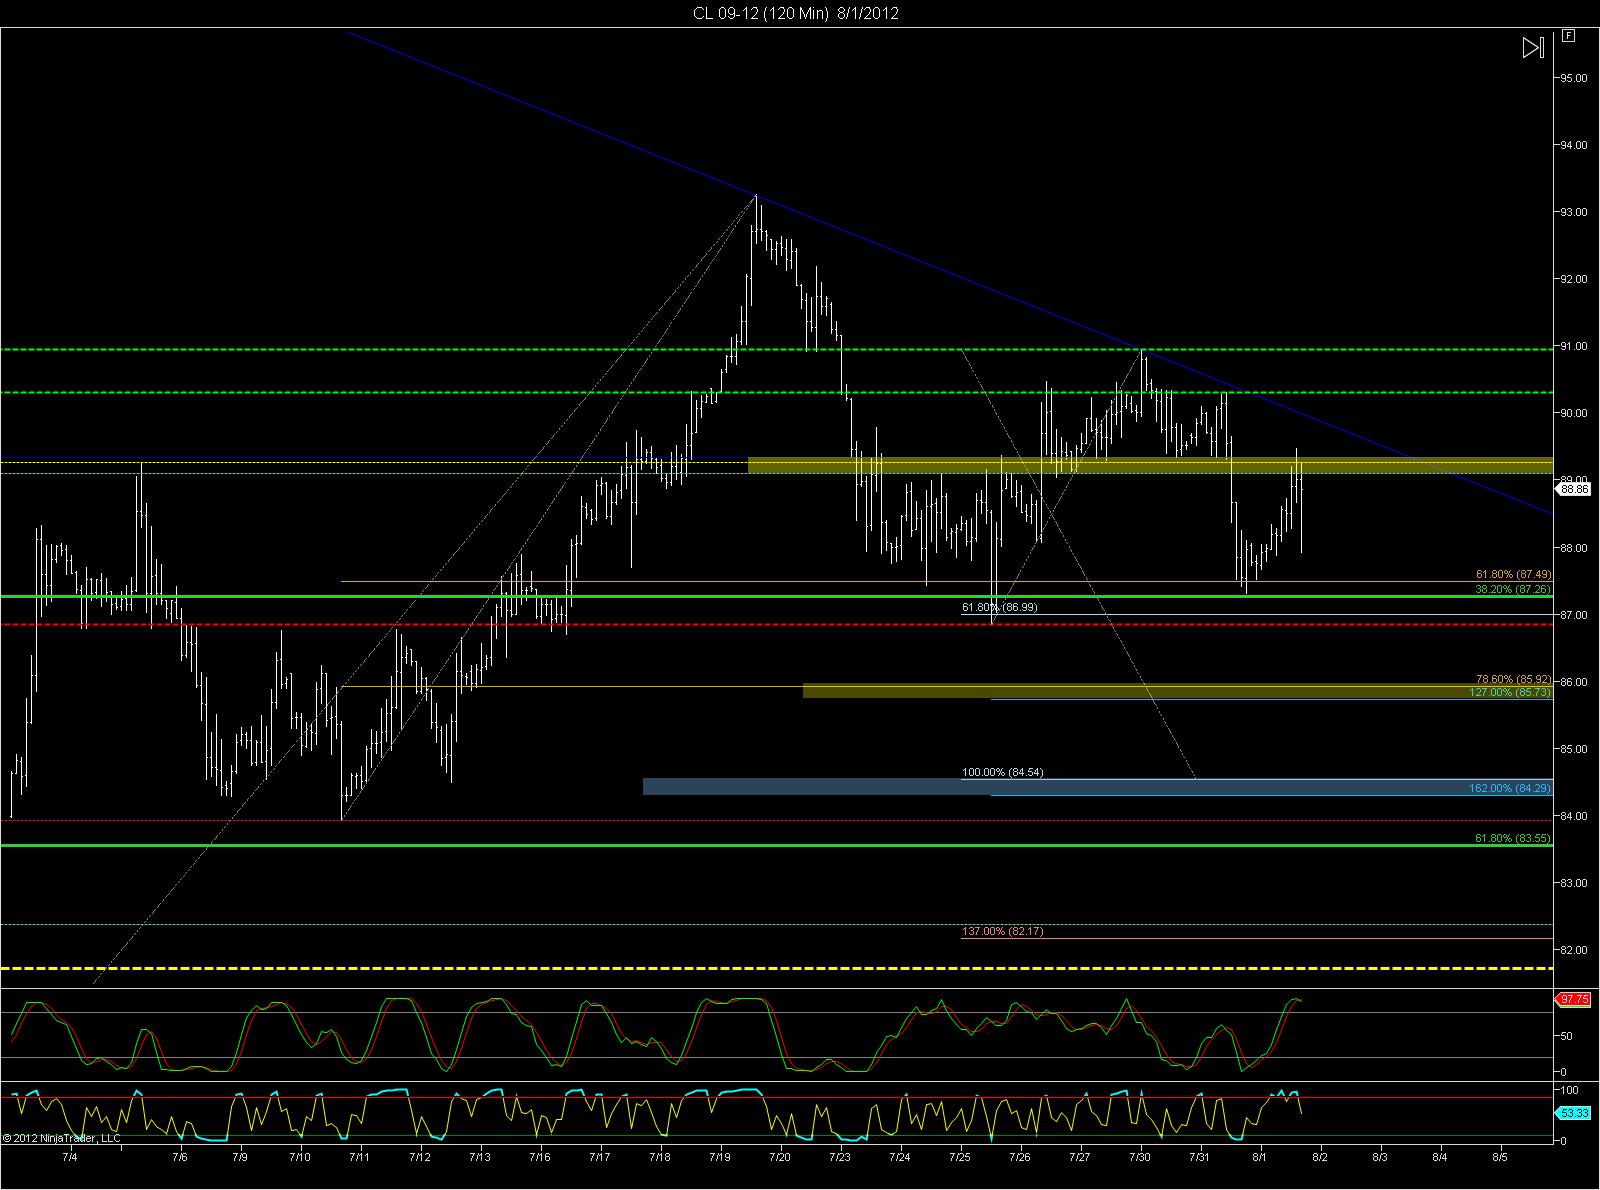The height and width of the screenshot is (1190, 1600).
Task: Click the 7/18 date axis label
Action: [660, 1157]
